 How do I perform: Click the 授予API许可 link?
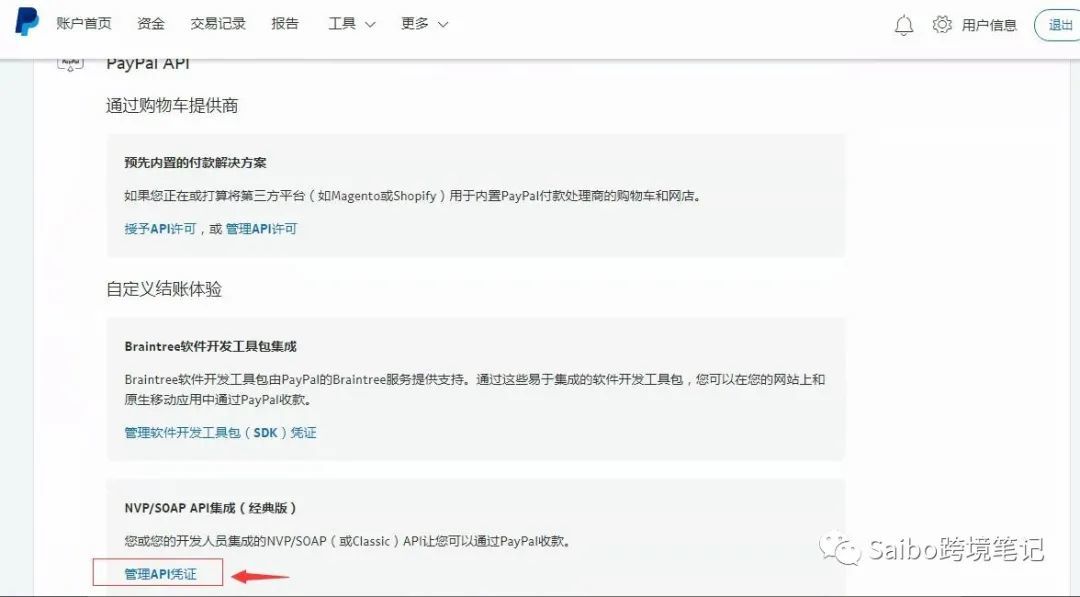coord(160,229)
